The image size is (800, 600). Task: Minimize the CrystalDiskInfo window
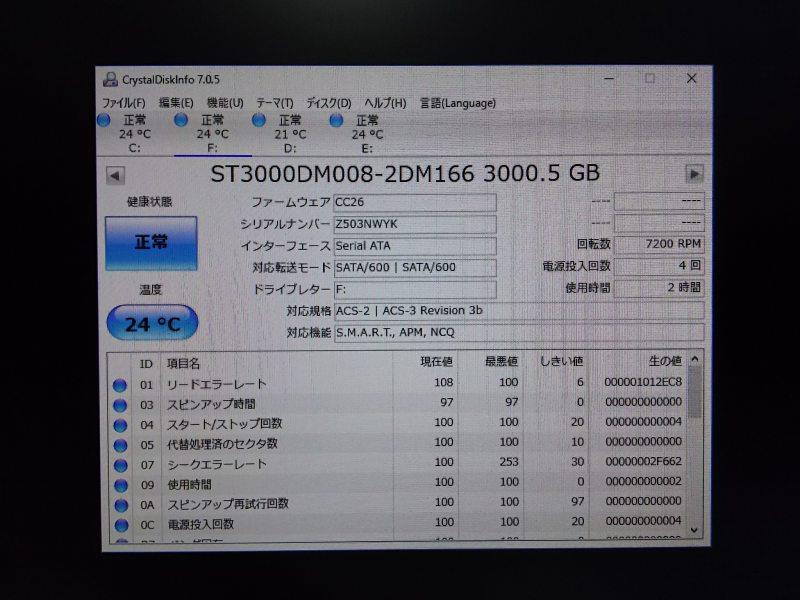click(x=609, y=79)
